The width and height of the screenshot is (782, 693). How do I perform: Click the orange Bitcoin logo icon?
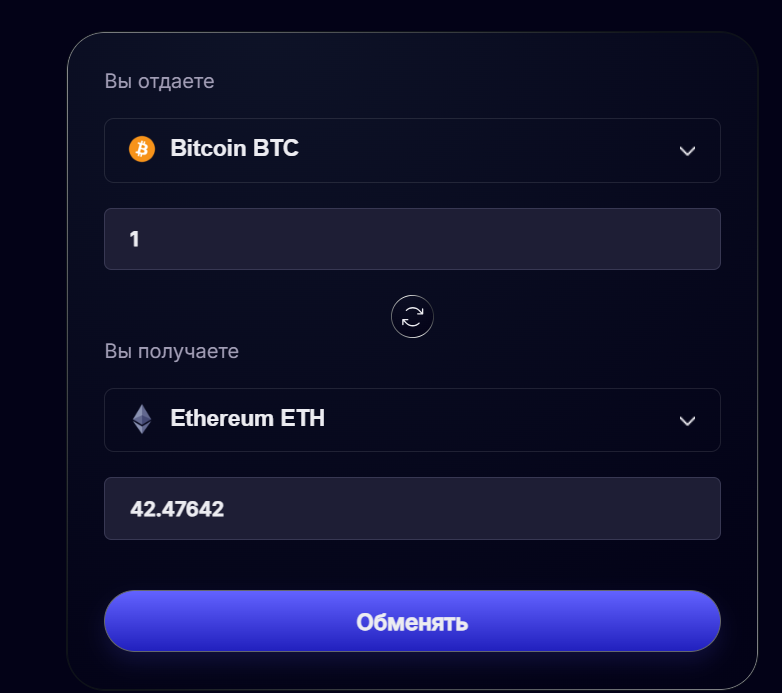coord(142,149)
